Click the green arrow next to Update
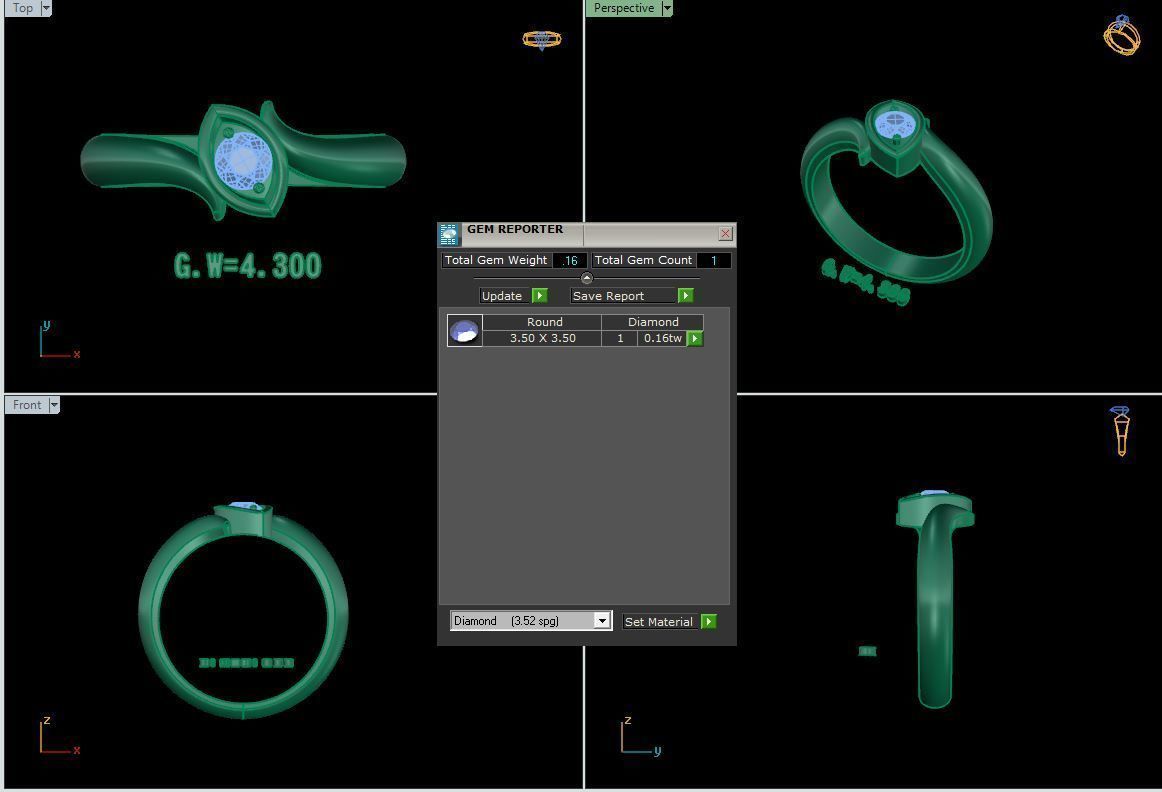 coord(540,296)
